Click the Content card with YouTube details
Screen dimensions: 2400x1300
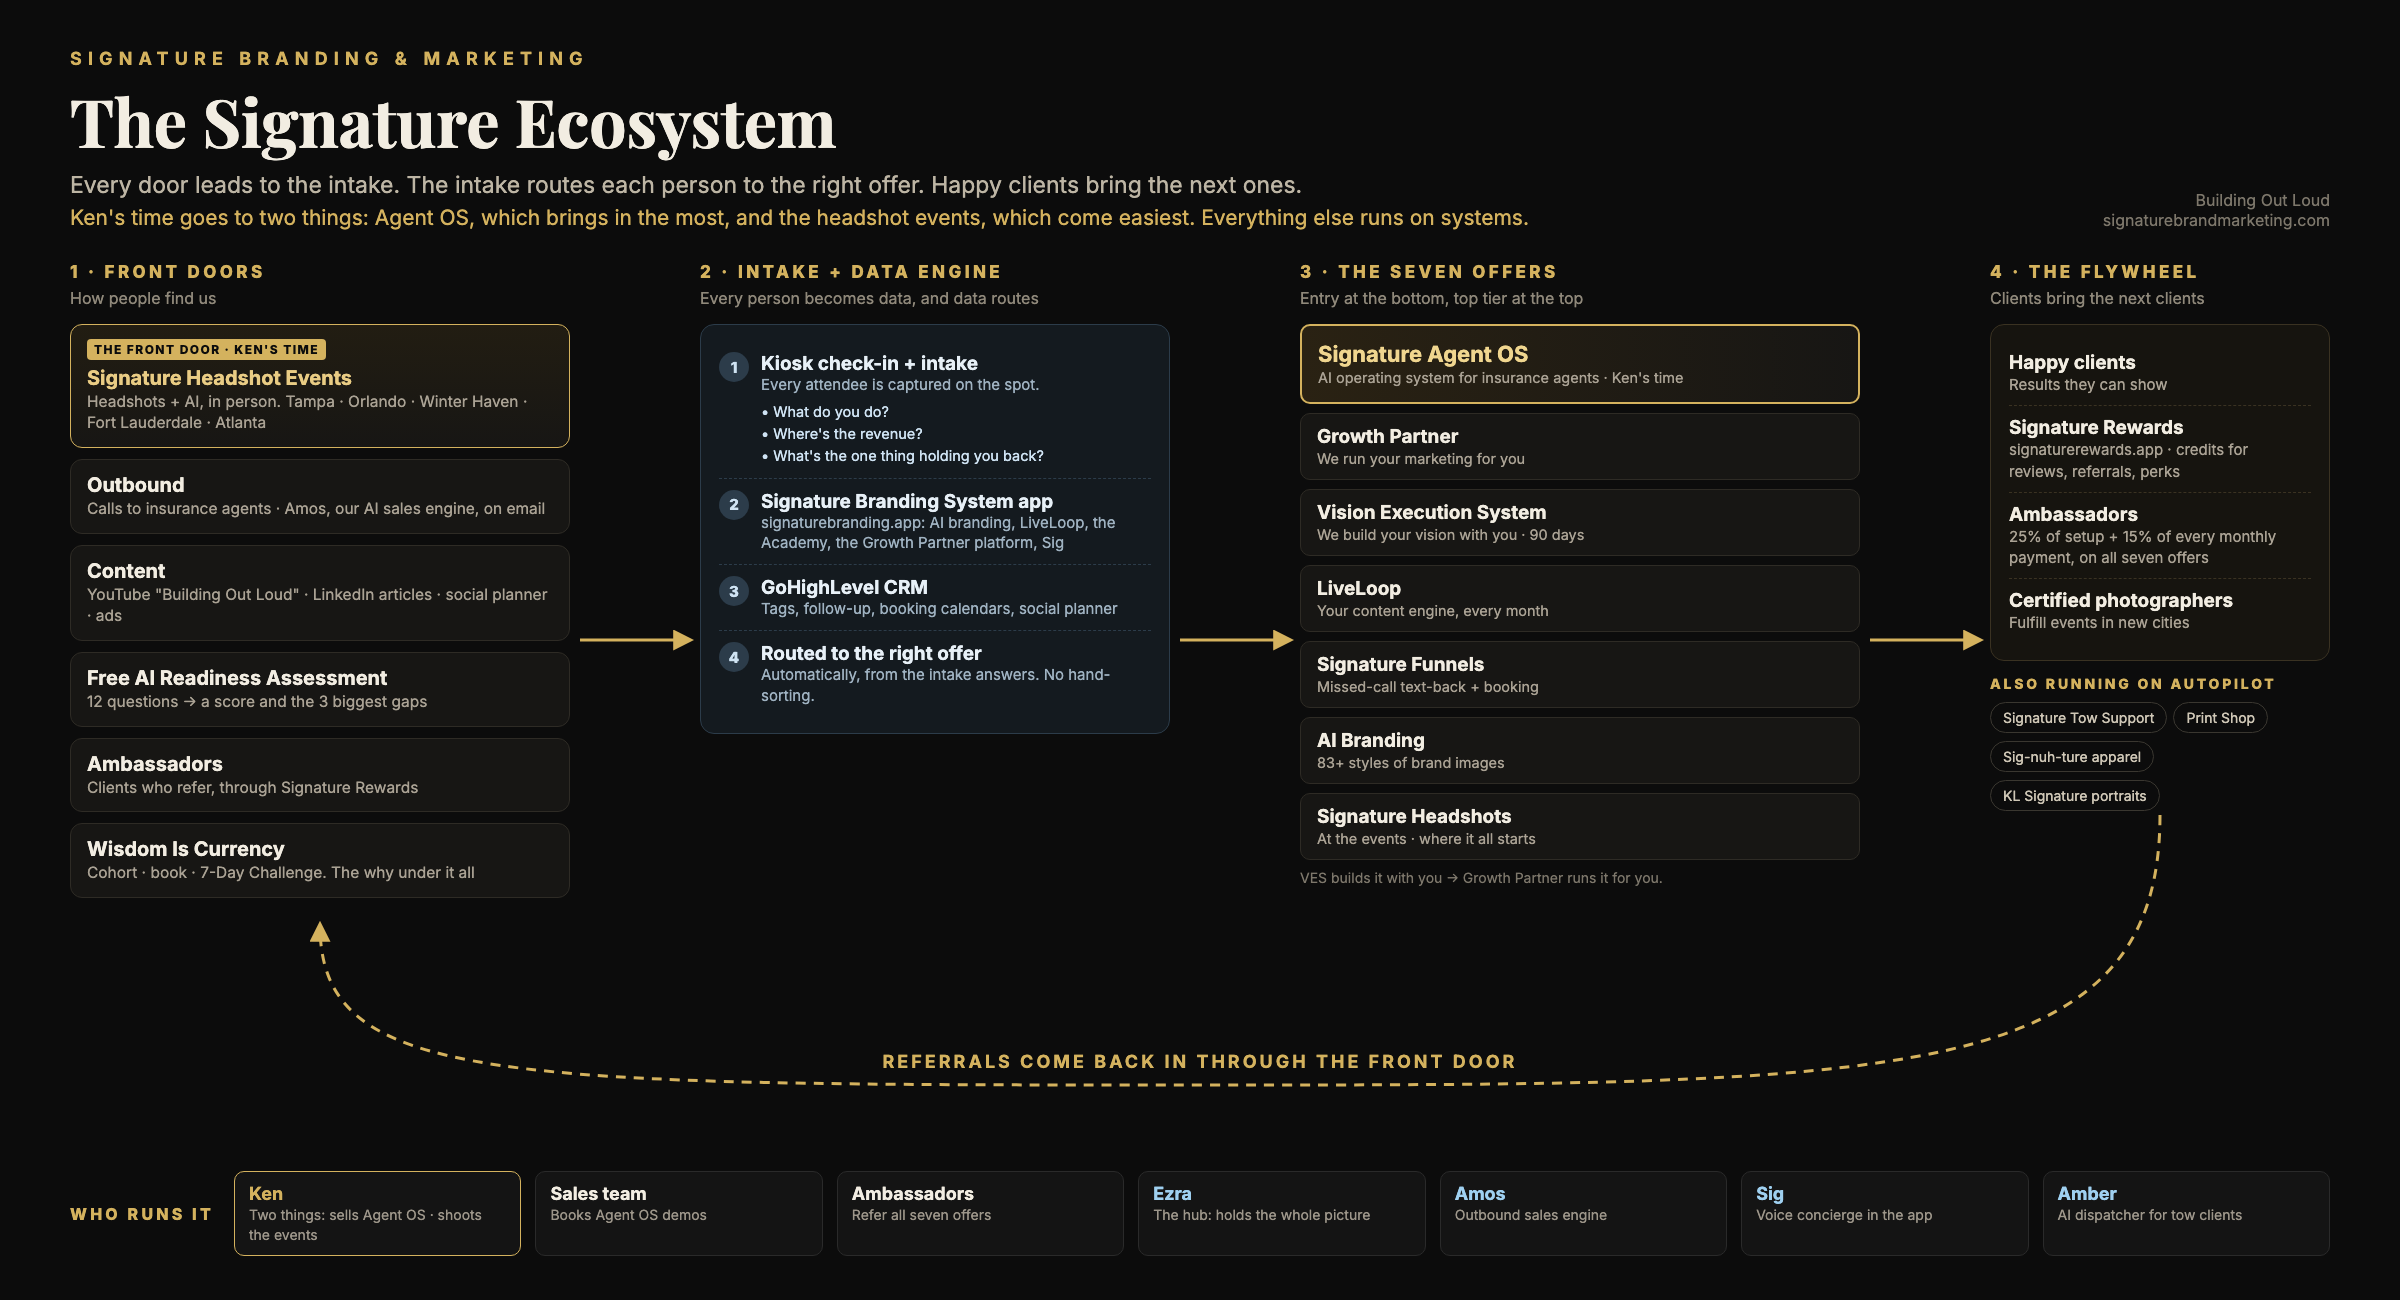pos(320,592)
